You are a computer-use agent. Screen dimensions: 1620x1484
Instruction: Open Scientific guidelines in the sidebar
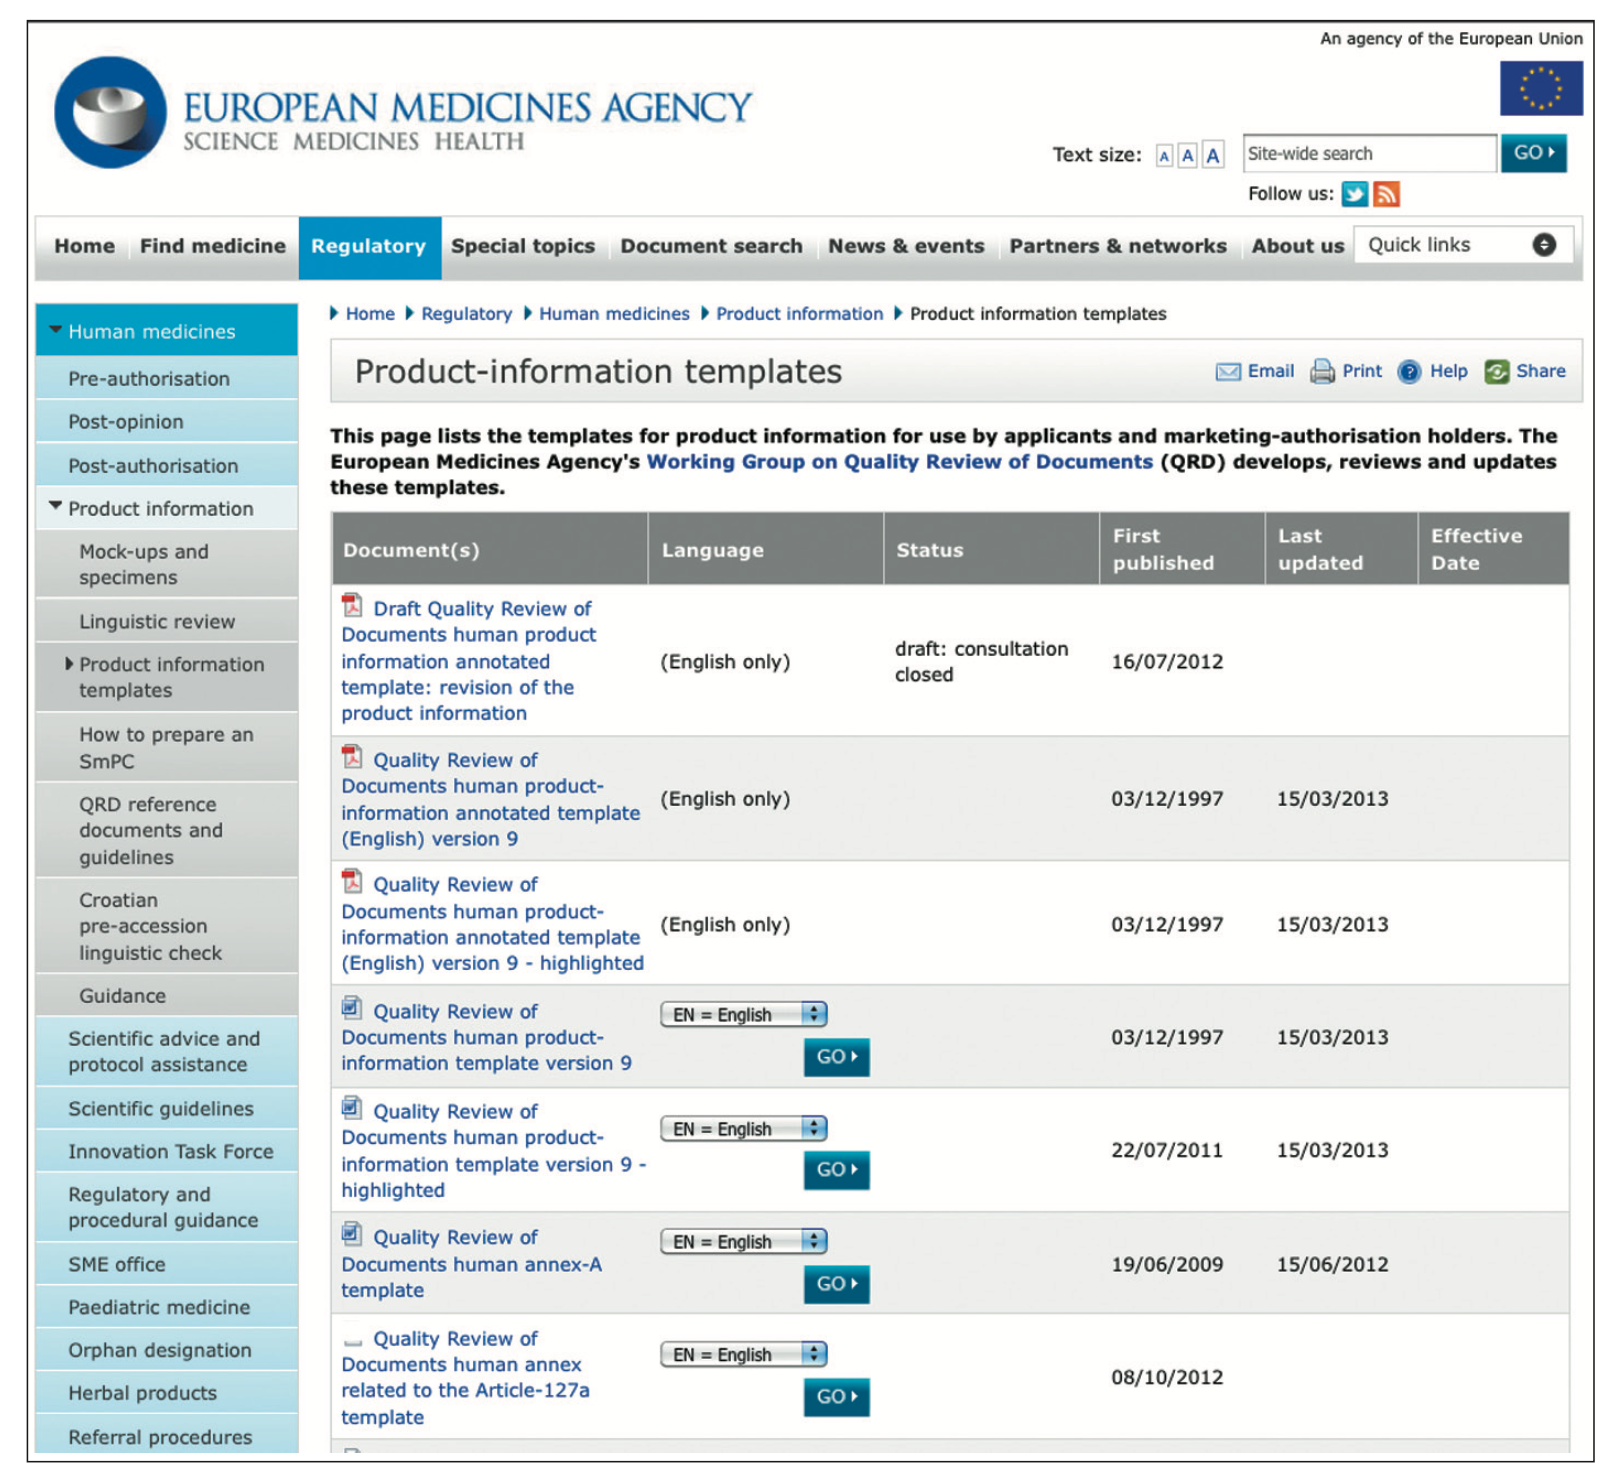[167, 1109]
